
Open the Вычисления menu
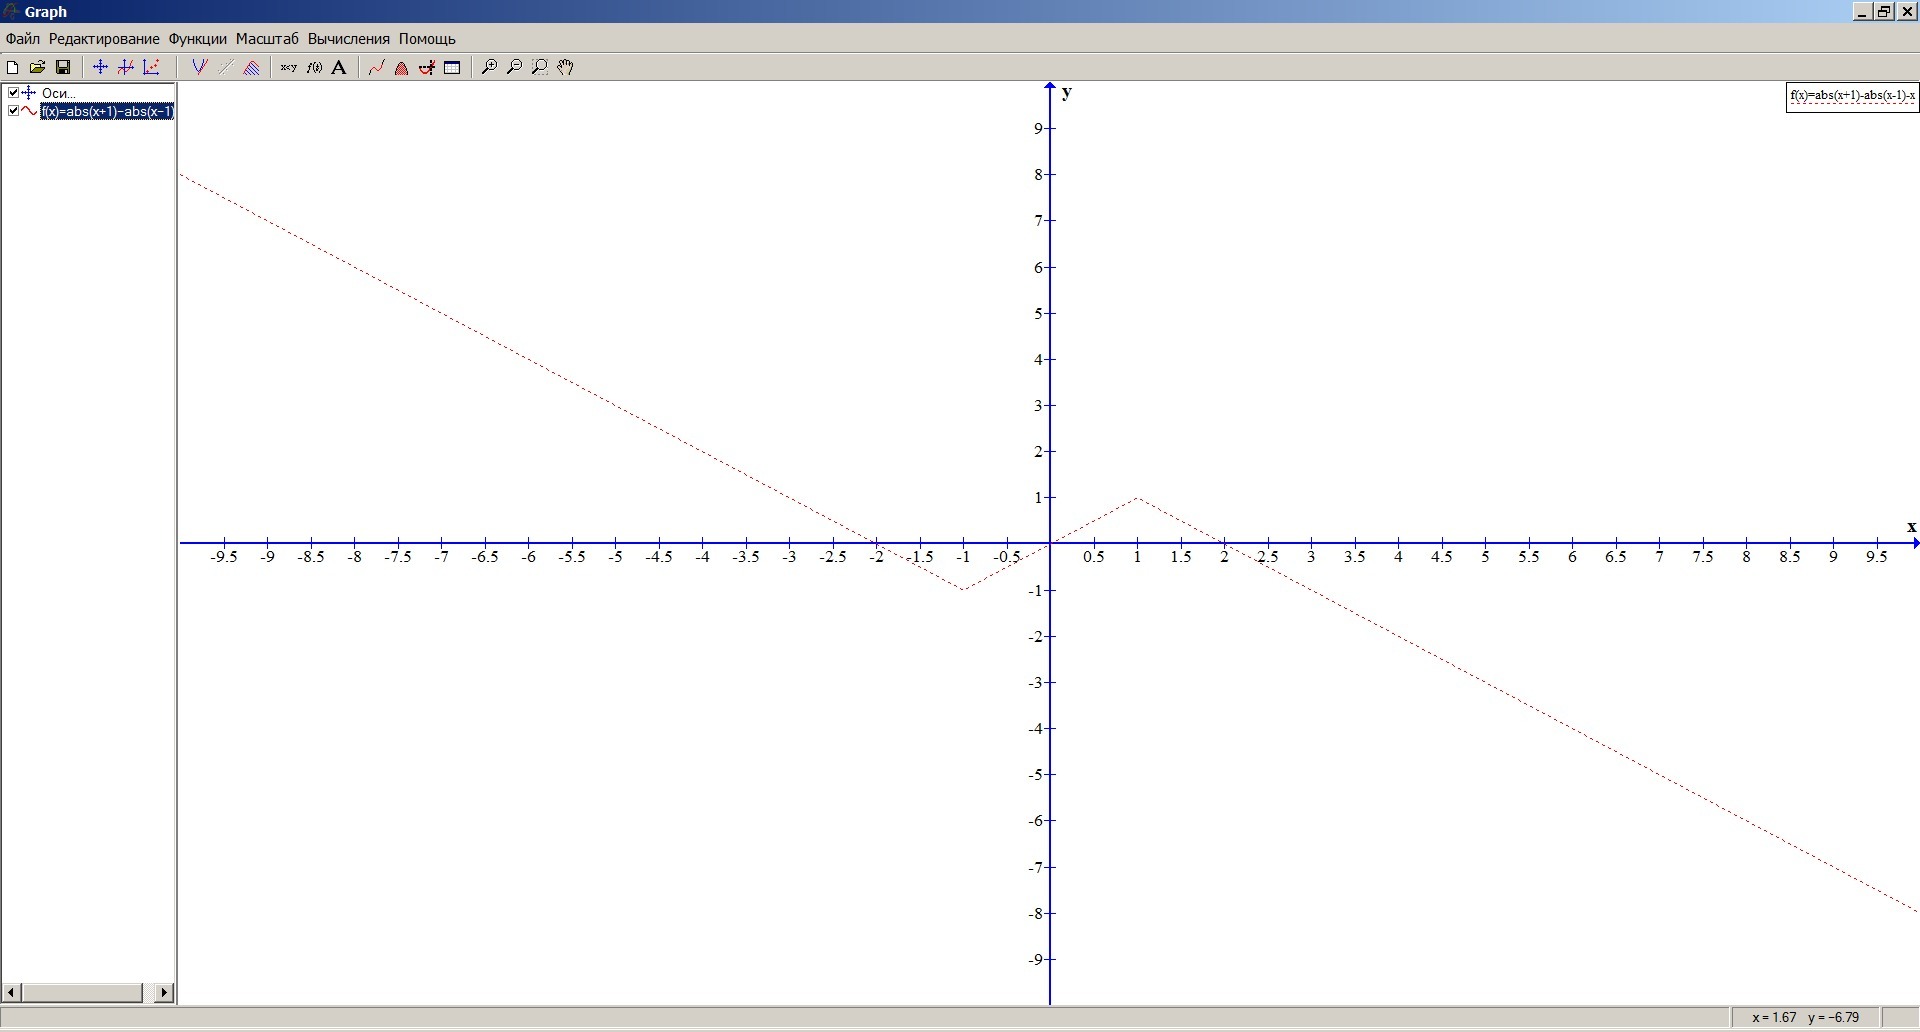348,39
